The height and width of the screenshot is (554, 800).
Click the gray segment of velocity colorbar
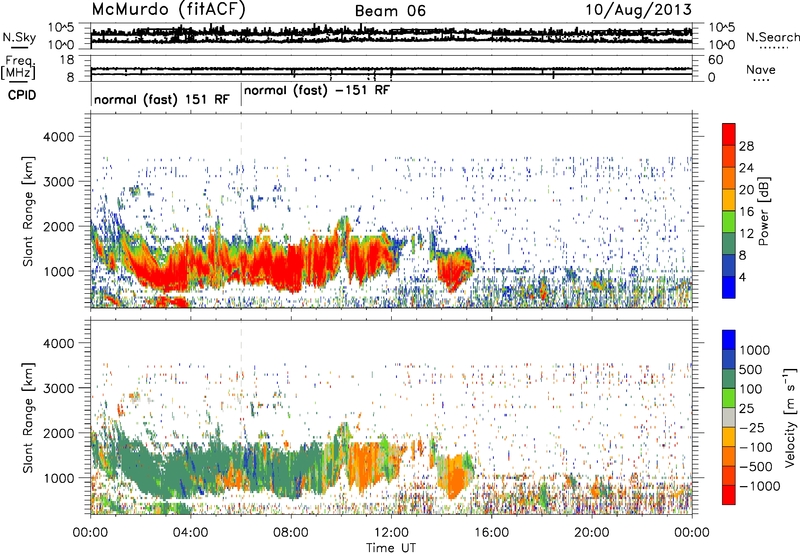pyautogui.click(x=729, y=417)
